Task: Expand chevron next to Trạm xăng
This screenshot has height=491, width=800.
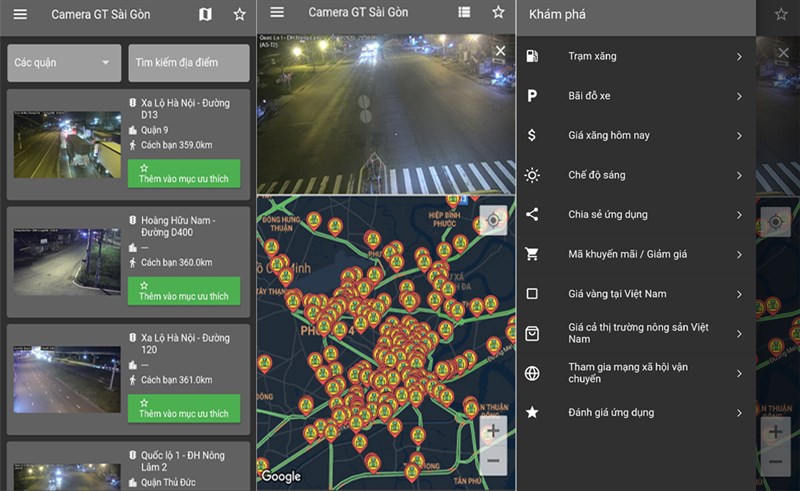Action: coord(739,57)
